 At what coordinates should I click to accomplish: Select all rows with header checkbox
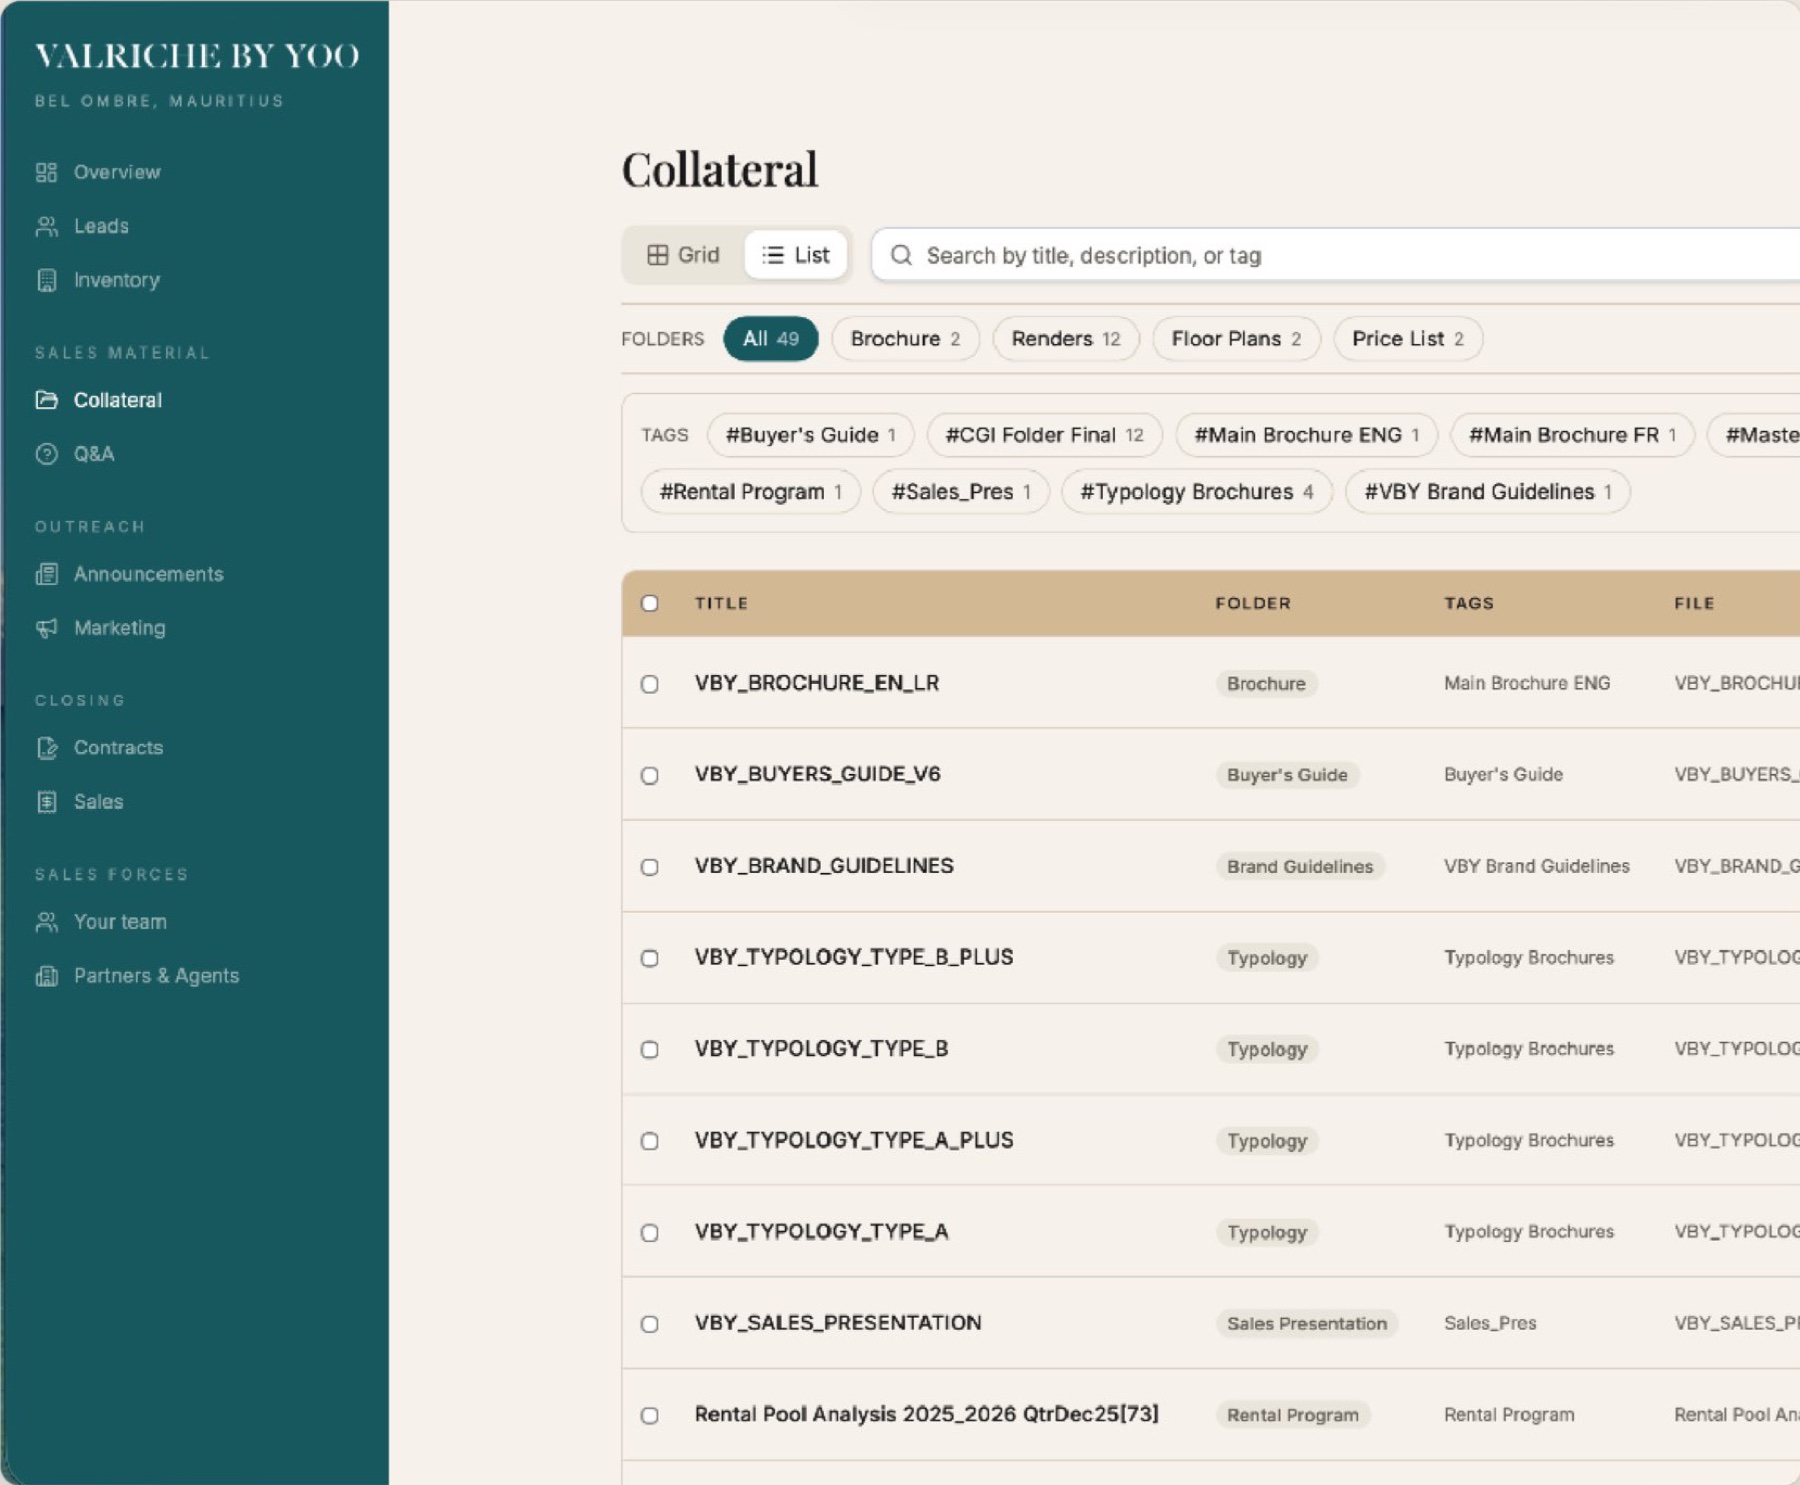tap(650, 603)
